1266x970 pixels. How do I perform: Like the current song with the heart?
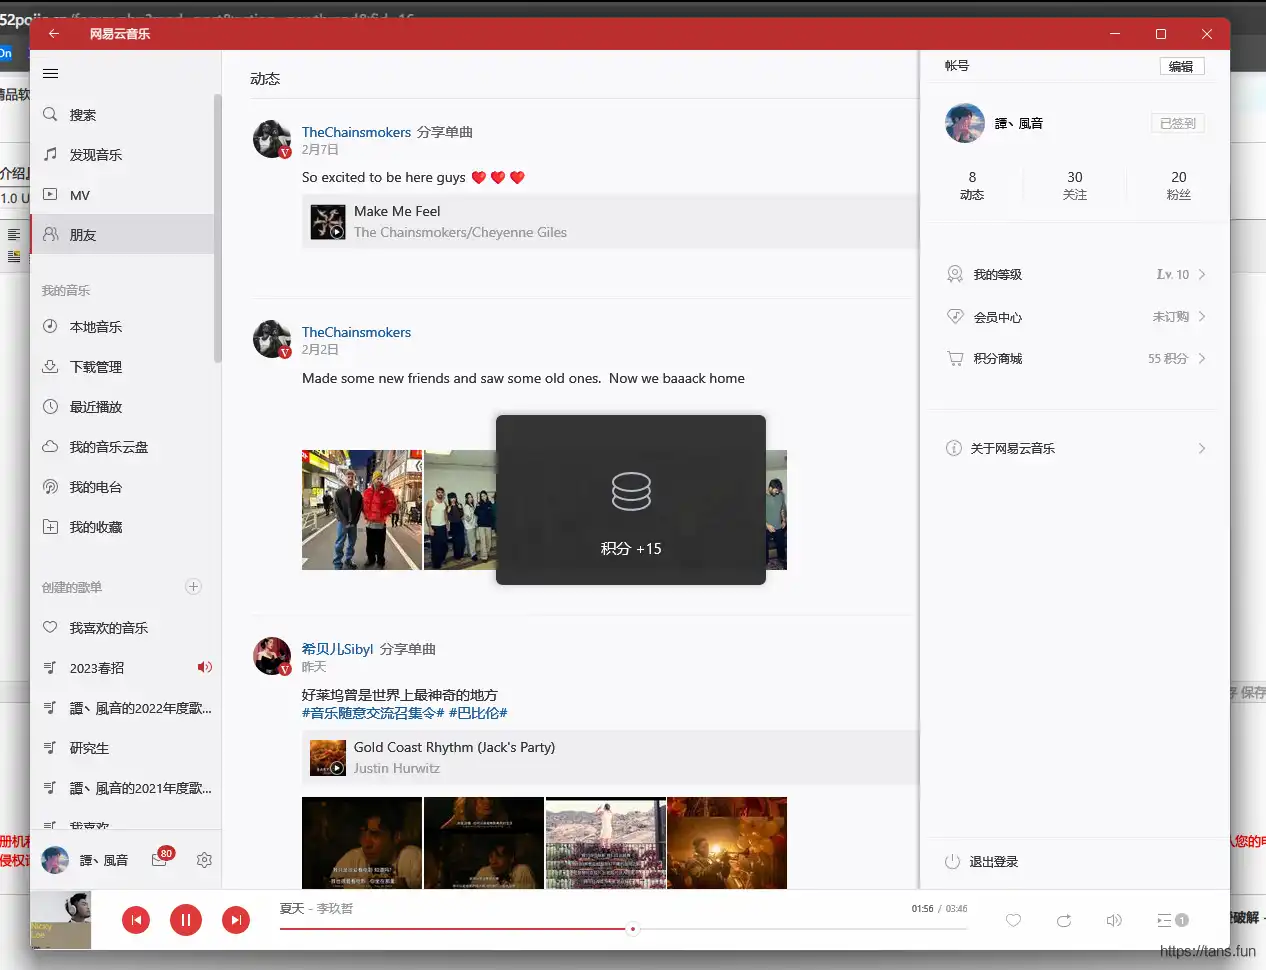click(1013, 920)
